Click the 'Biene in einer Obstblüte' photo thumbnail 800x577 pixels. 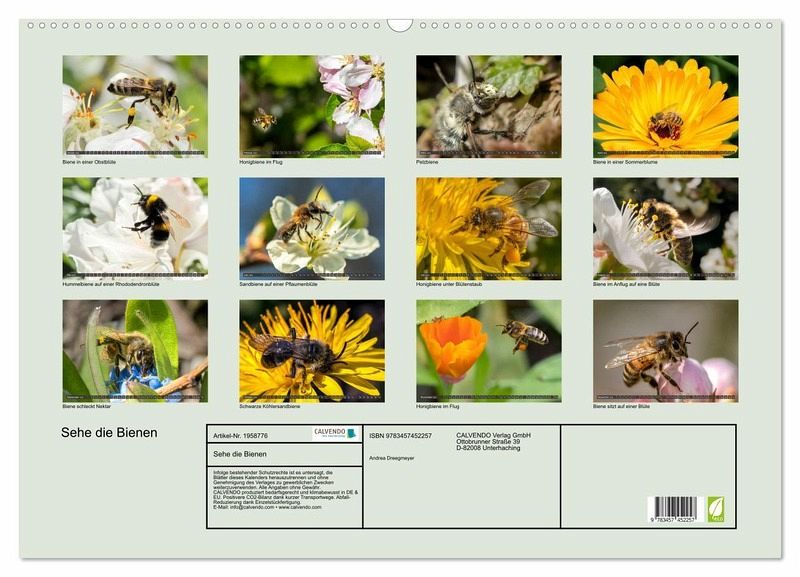coord(135,106)
